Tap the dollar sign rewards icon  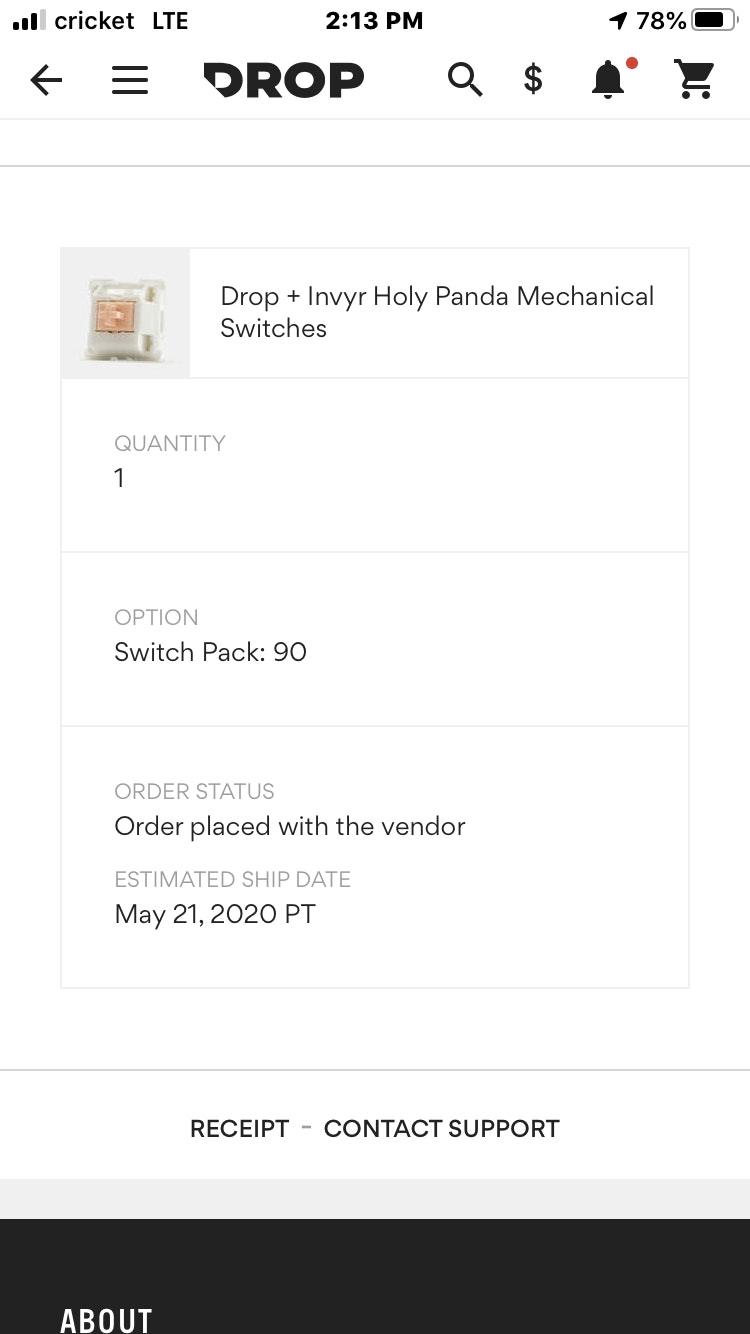tap(533, 79)
